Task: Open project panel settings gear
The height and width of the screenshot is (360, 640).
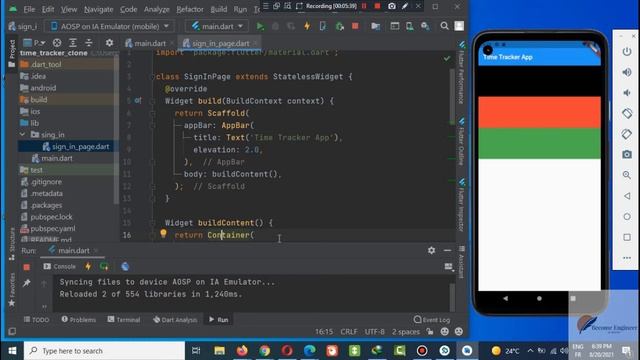Action: coord(109,43)
